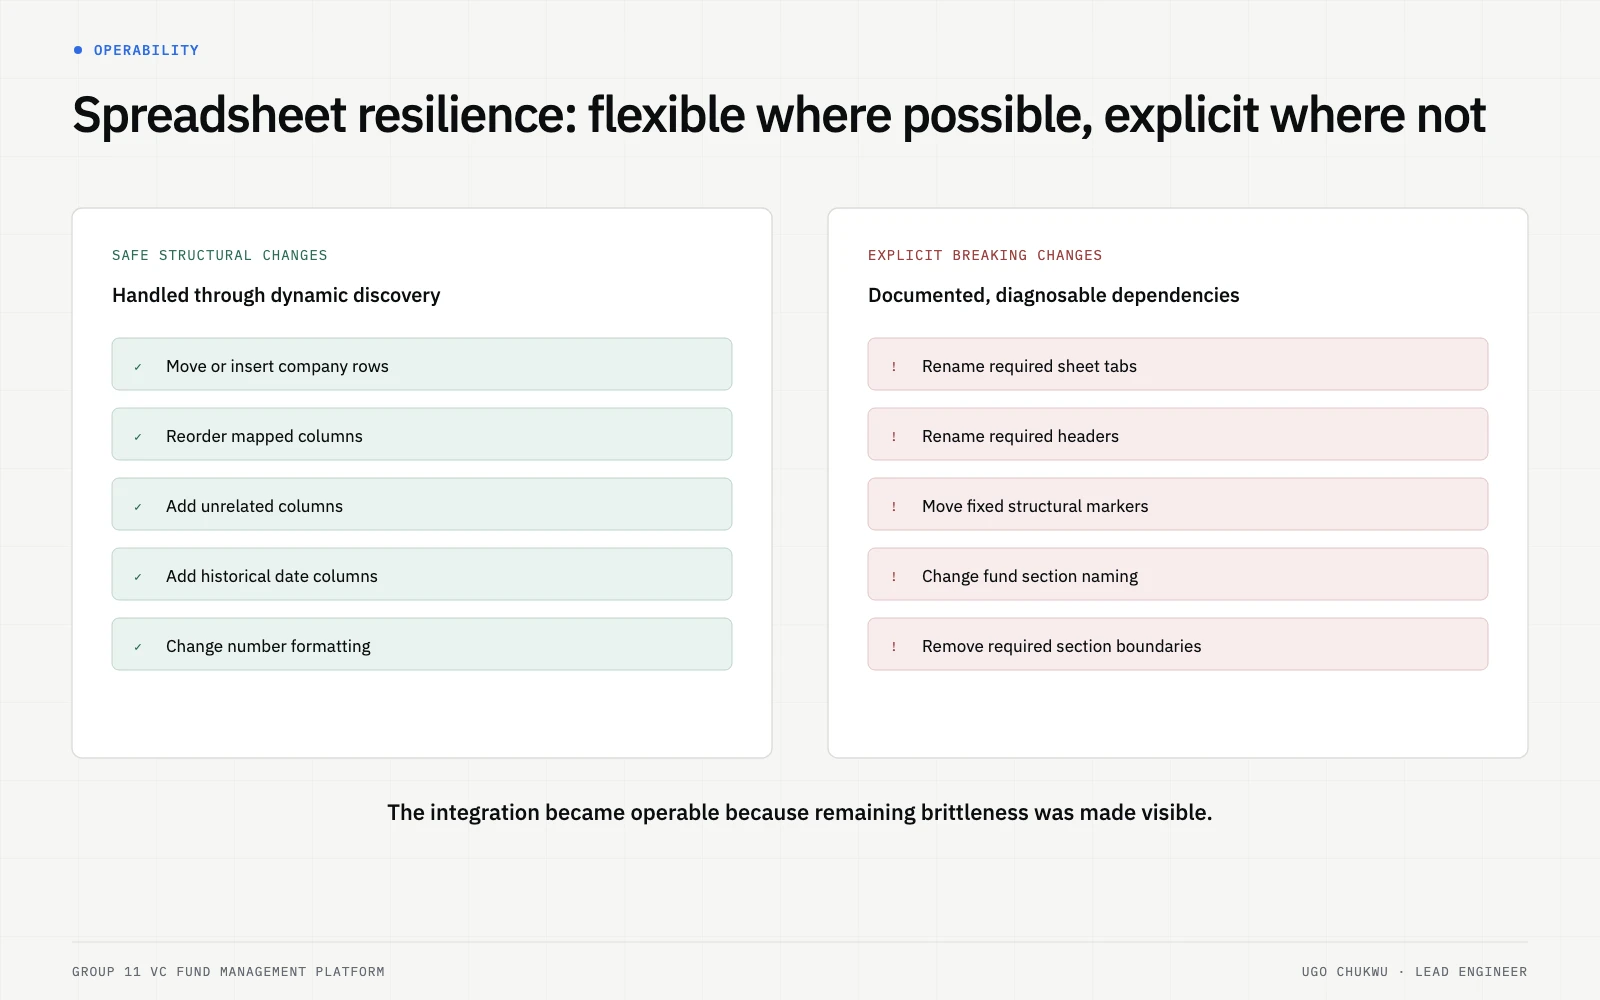Click the Group 11 VC Fund Management Platform footer
This screenshot has height=1000, width=1600.
click(x=228, y=972)
